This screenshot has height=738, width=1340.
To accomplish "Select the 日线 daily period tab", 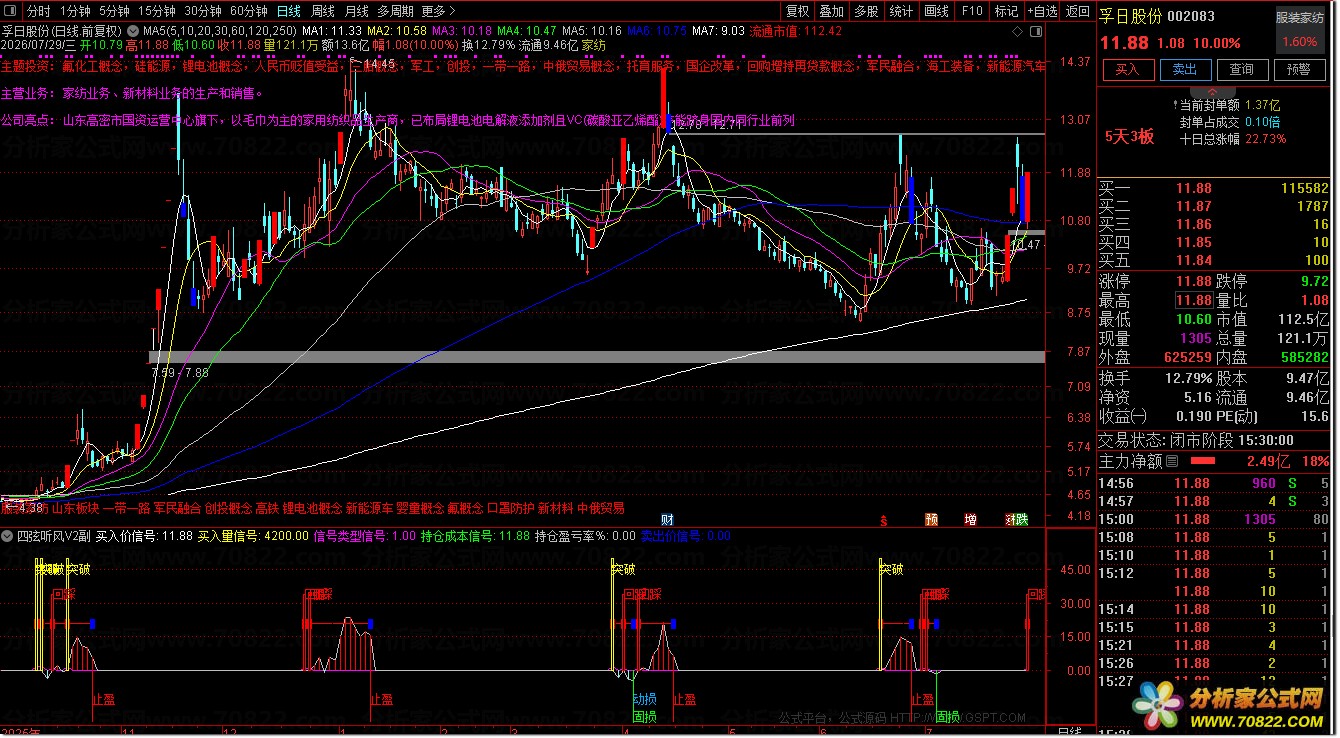I will point(289,11).
